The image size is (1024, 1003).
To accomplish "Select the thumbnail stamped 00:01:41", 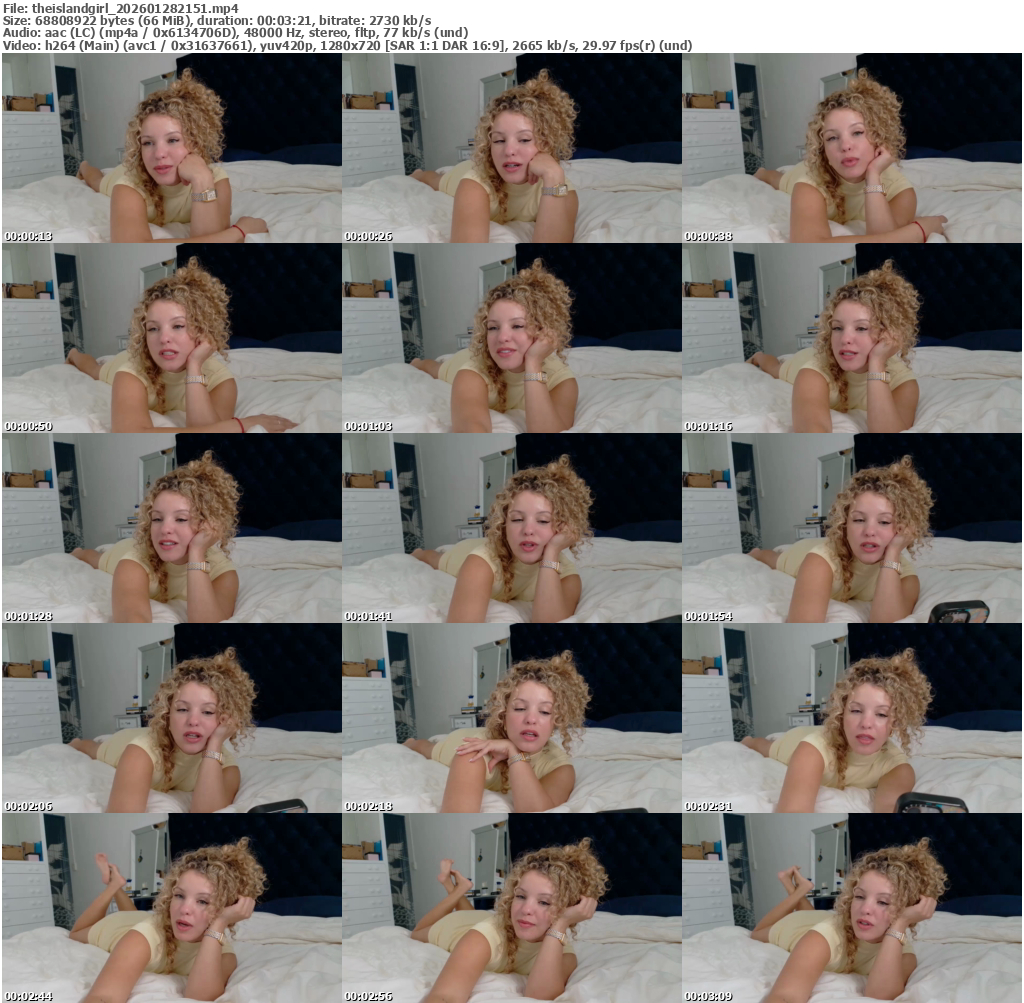I will point(511,528).
